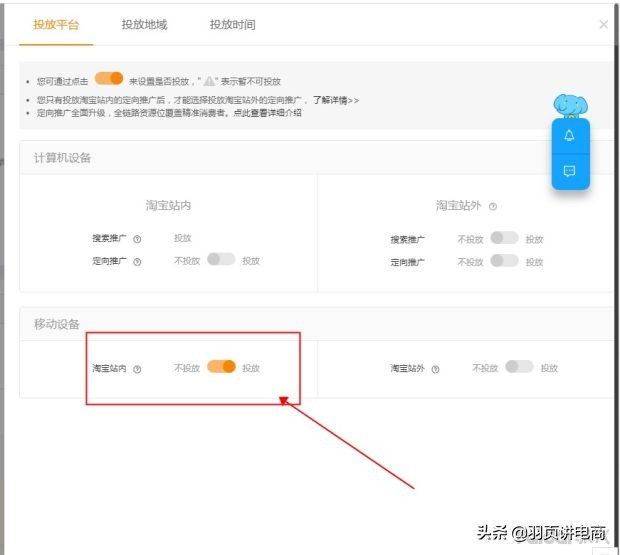Click 不投放 label of mobile 淘宝站外
Viewport: 620px width, 555px height.
pos(485,368)
